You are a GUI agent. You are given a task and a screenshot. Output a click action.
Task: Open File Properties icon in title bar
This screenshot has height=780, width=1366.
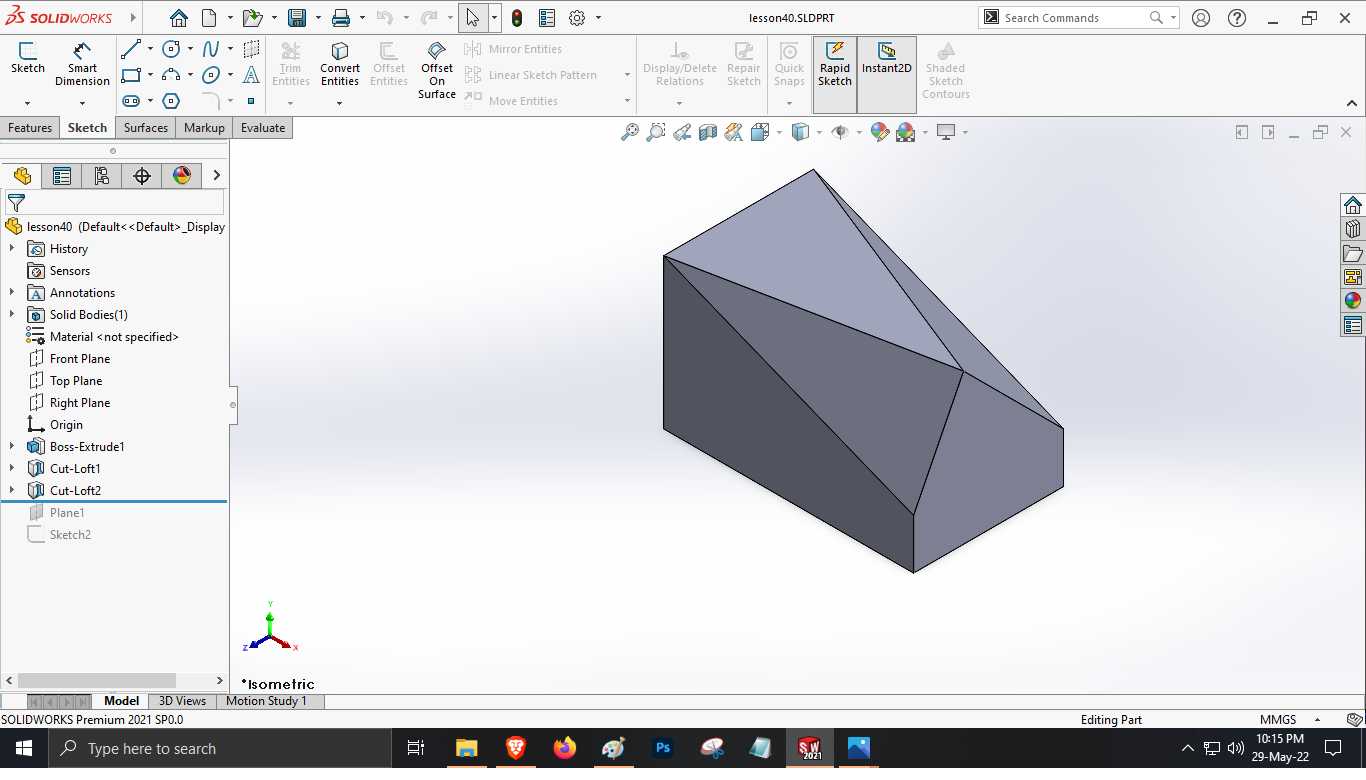(547, 18)
